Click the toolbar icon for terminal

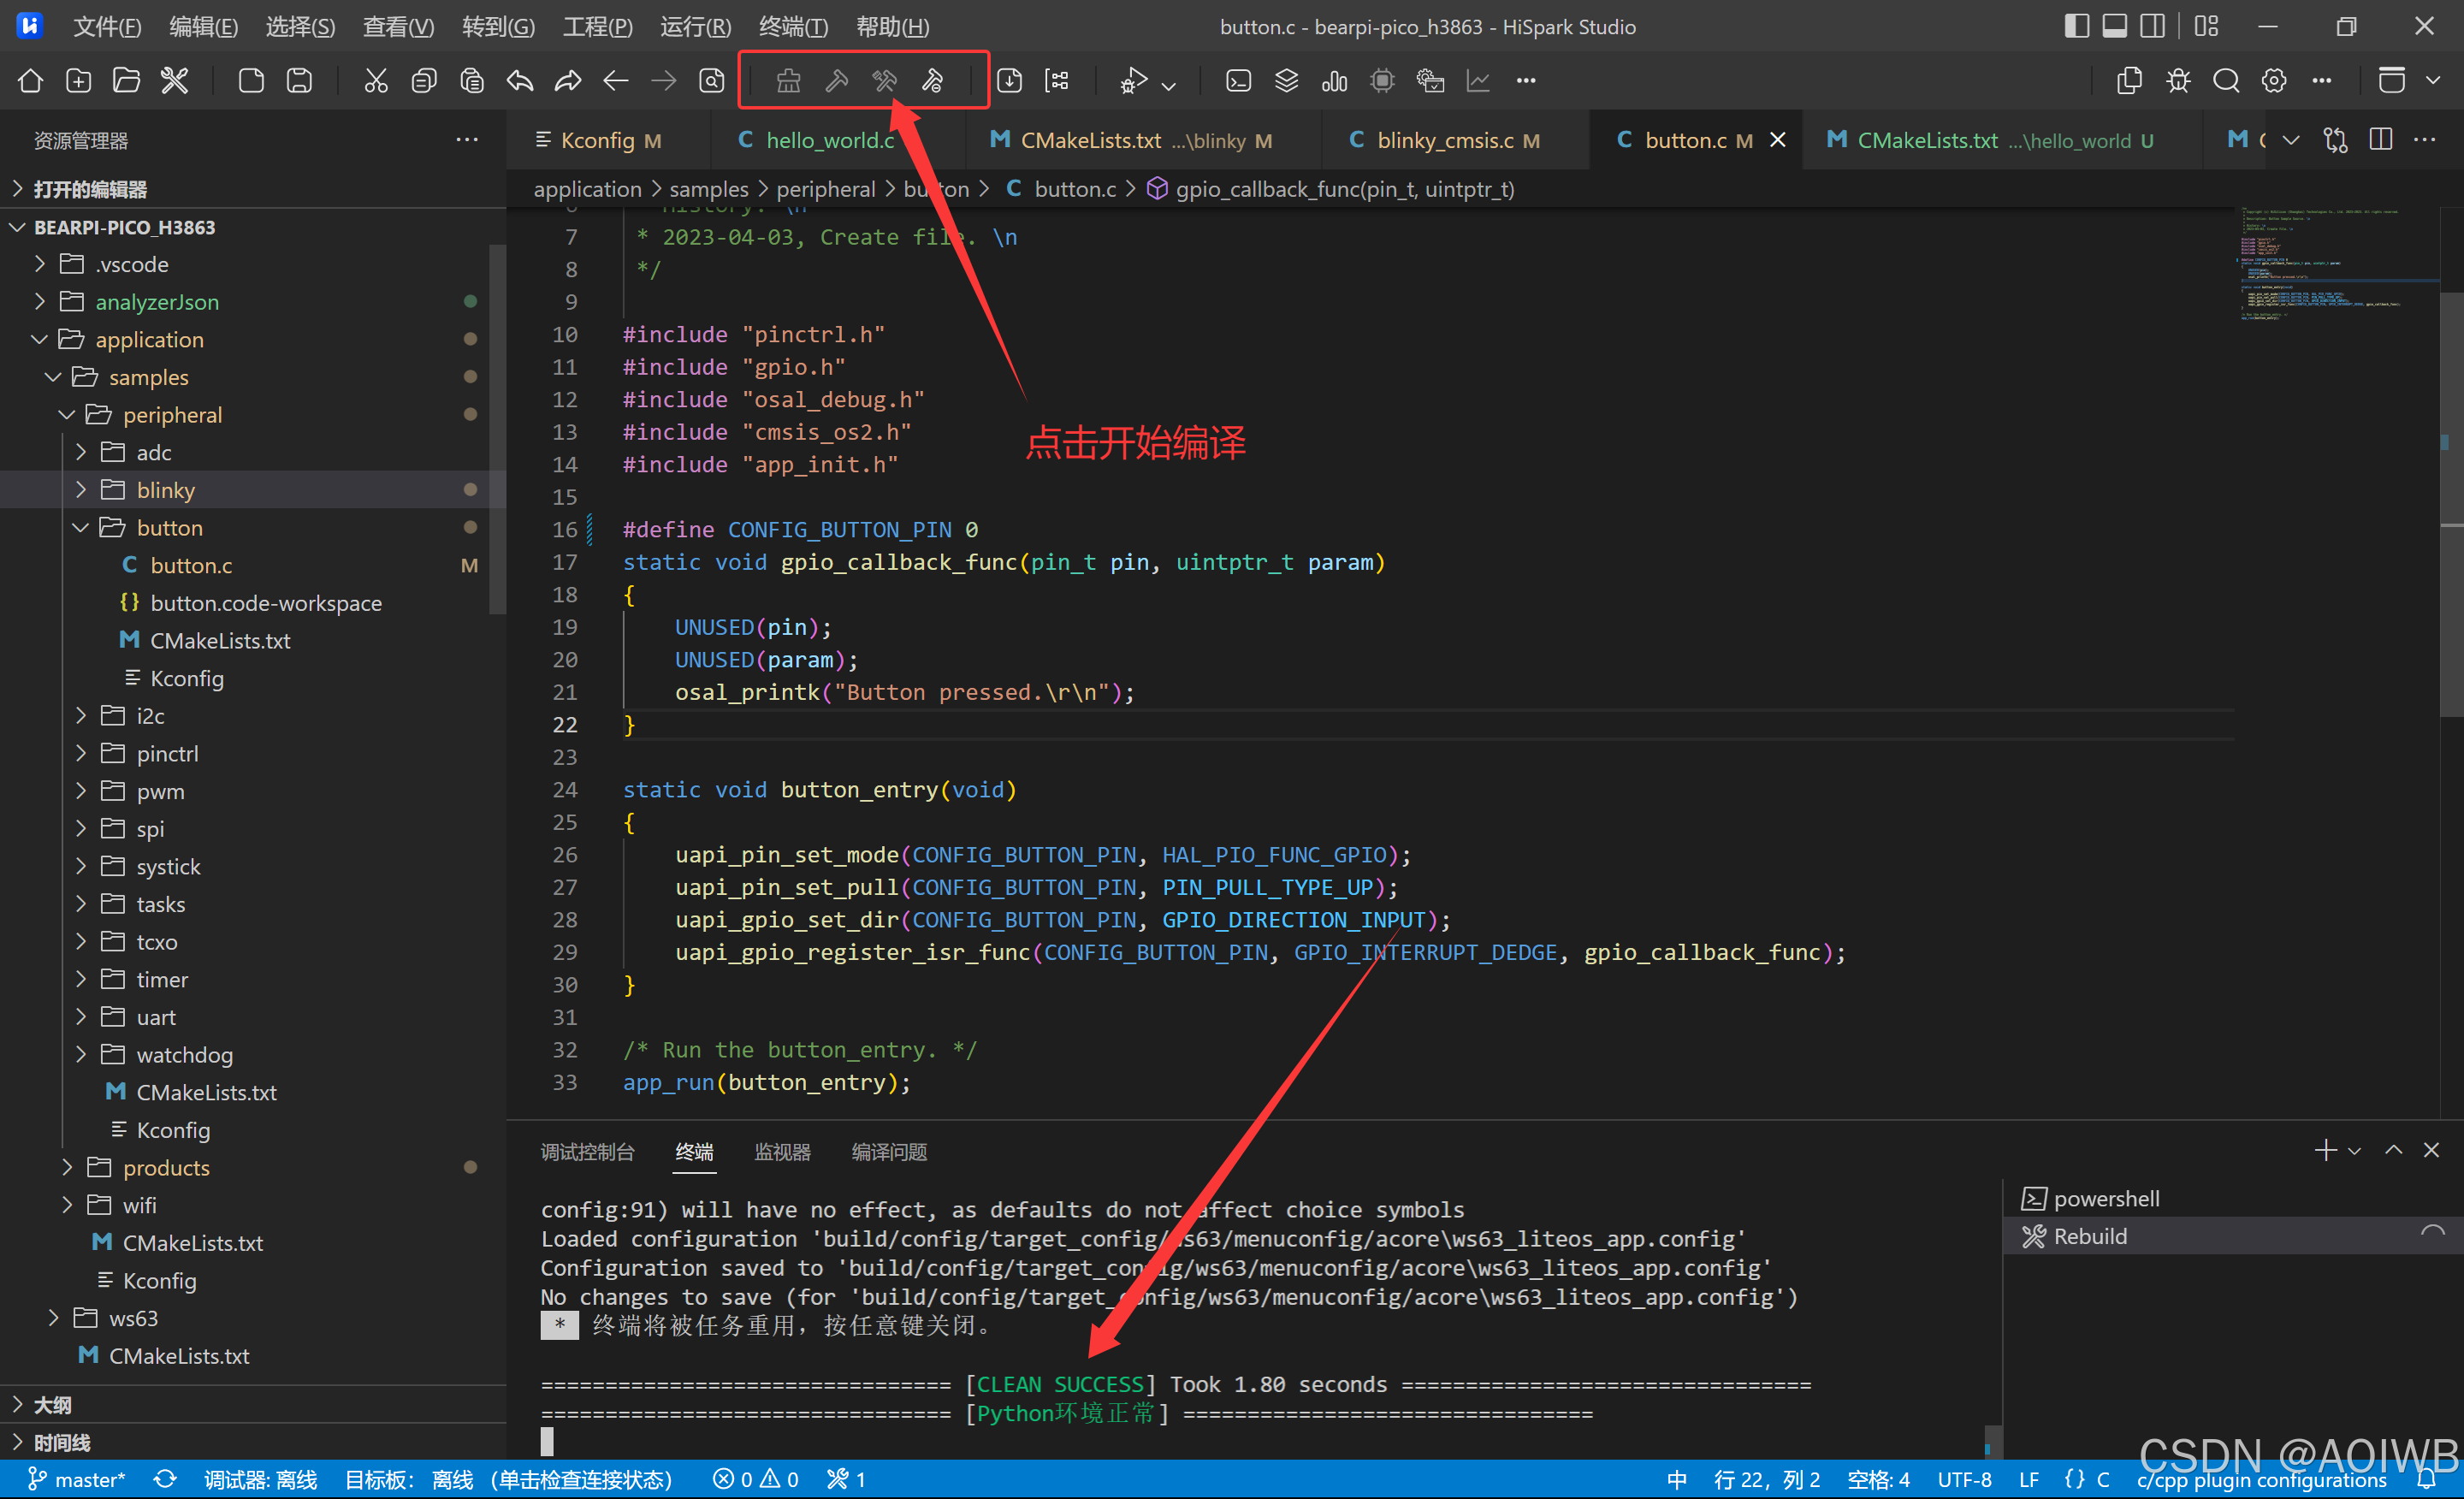click(x=1238, y=80)
